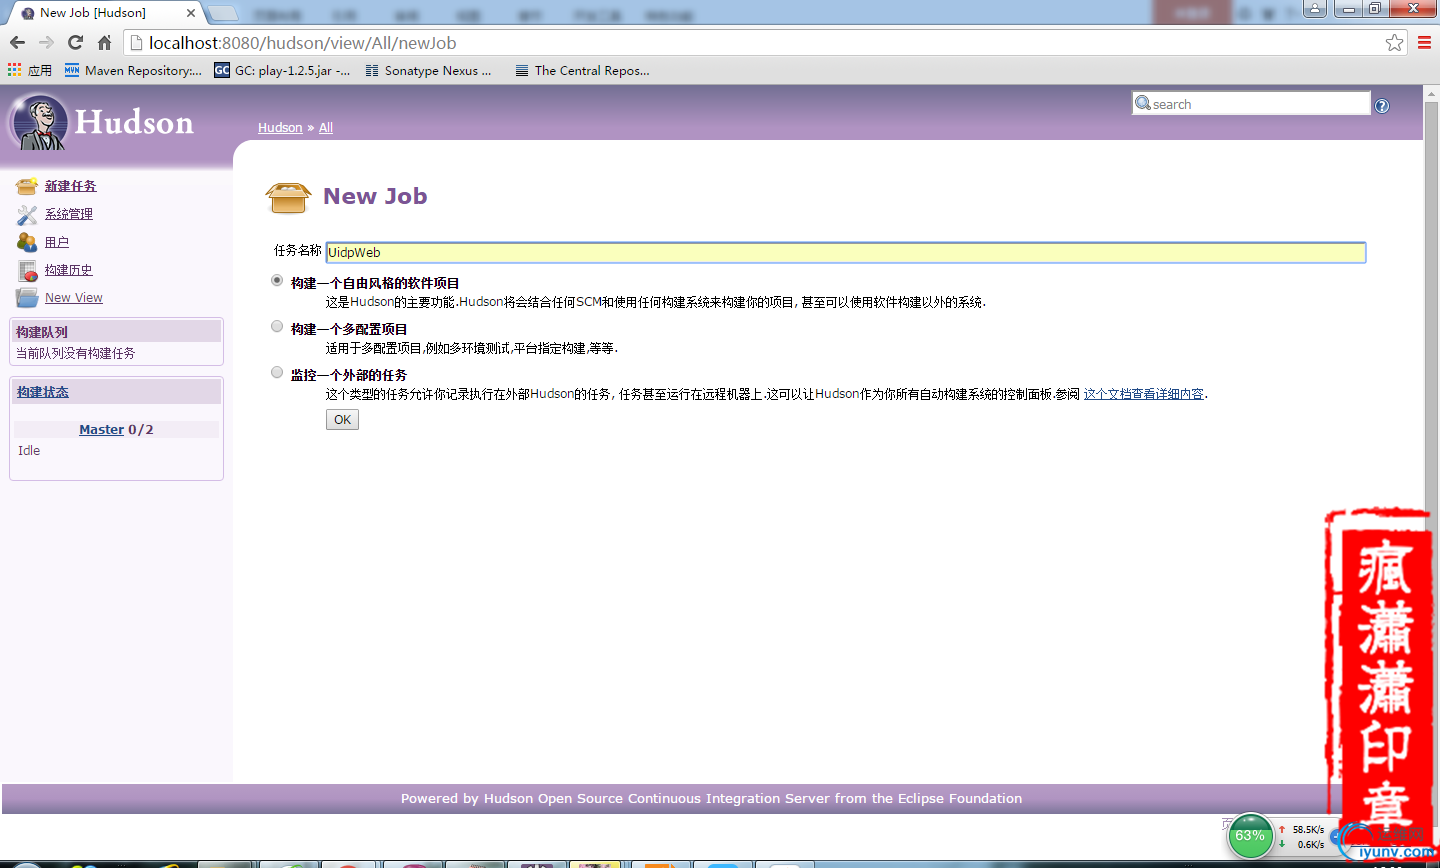The height and width of the screenshot is (868, 1440).
Task: Open the 用户 link
Action: click(57, 242)
